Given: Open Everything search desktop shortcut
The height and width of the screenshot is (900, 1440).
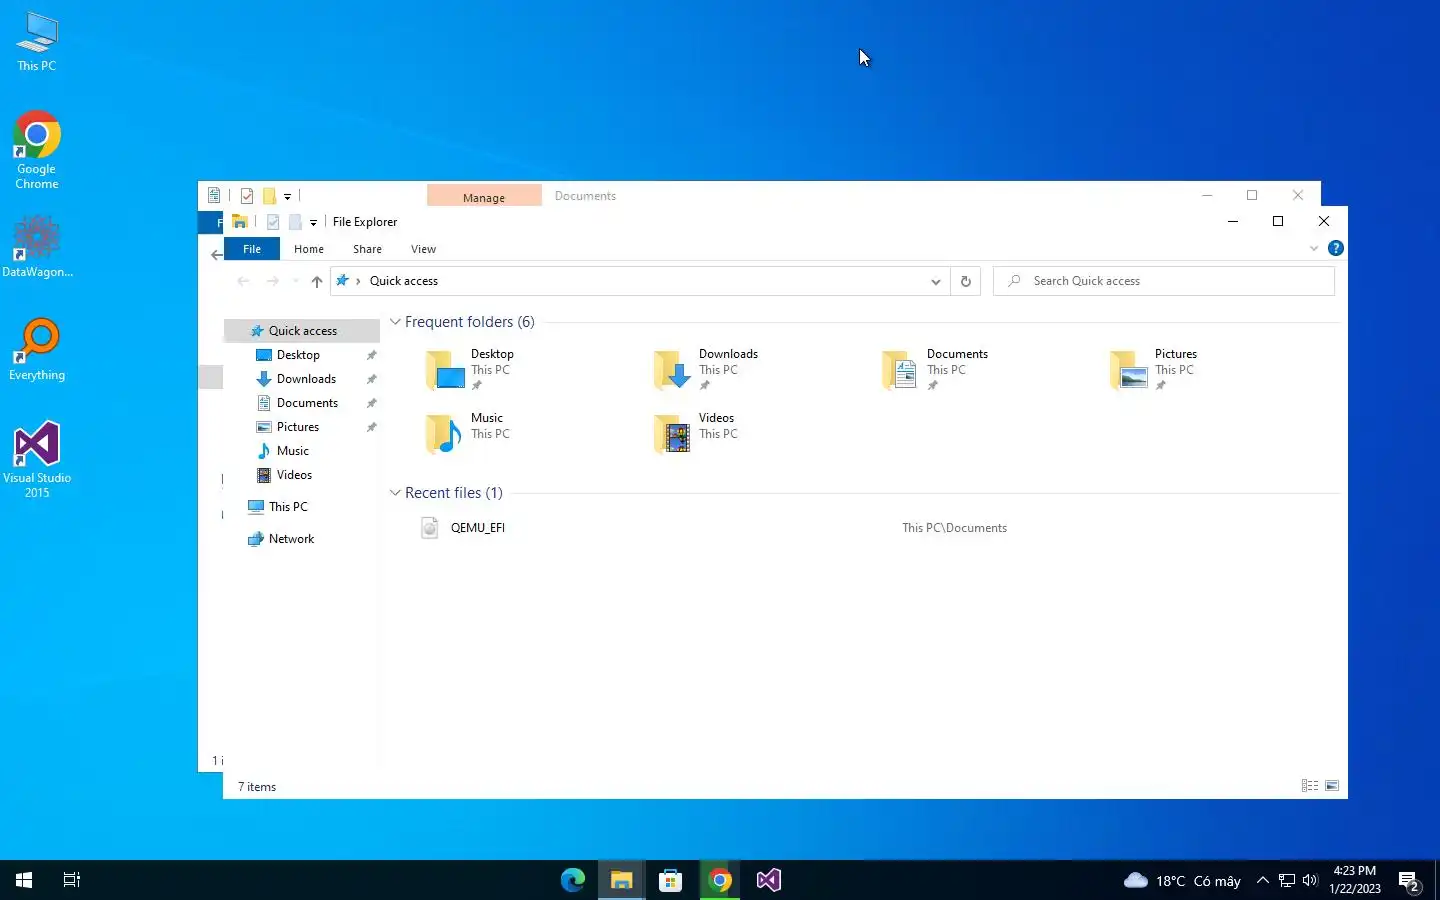Looking at the screenshot, I should [37, 350].
